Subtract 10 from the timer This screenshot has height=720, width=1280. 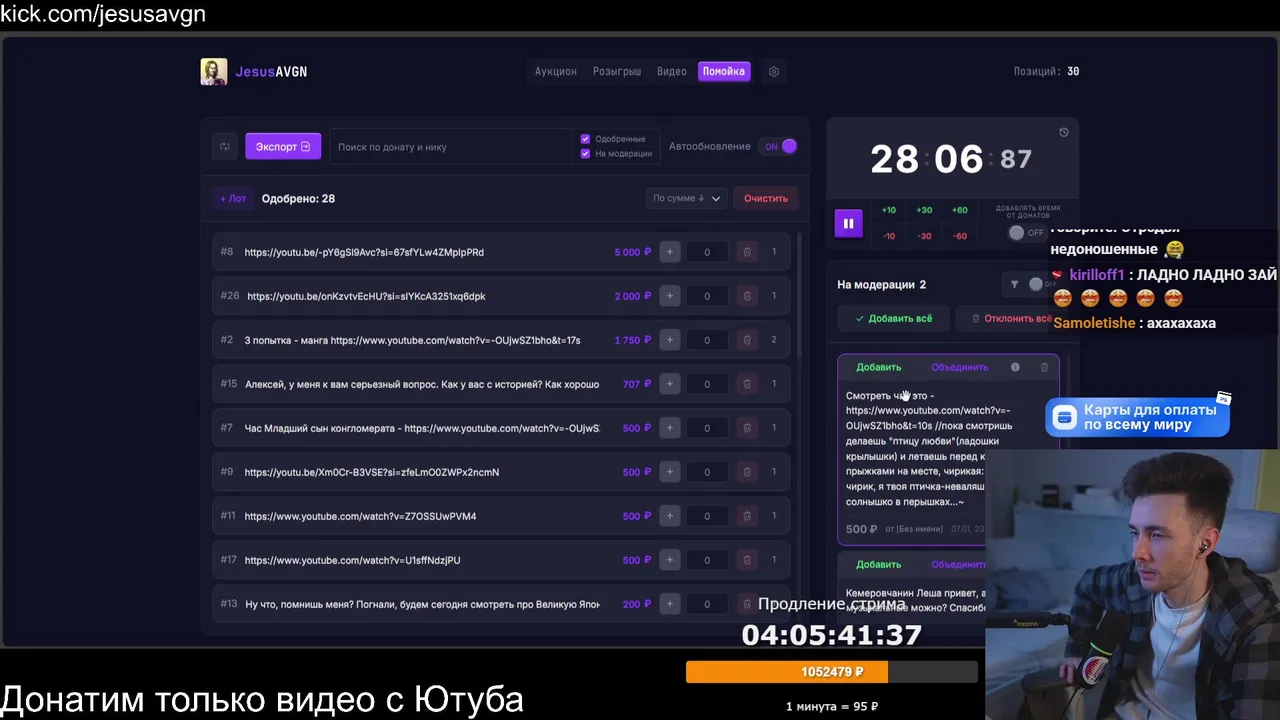click(889, 236)
